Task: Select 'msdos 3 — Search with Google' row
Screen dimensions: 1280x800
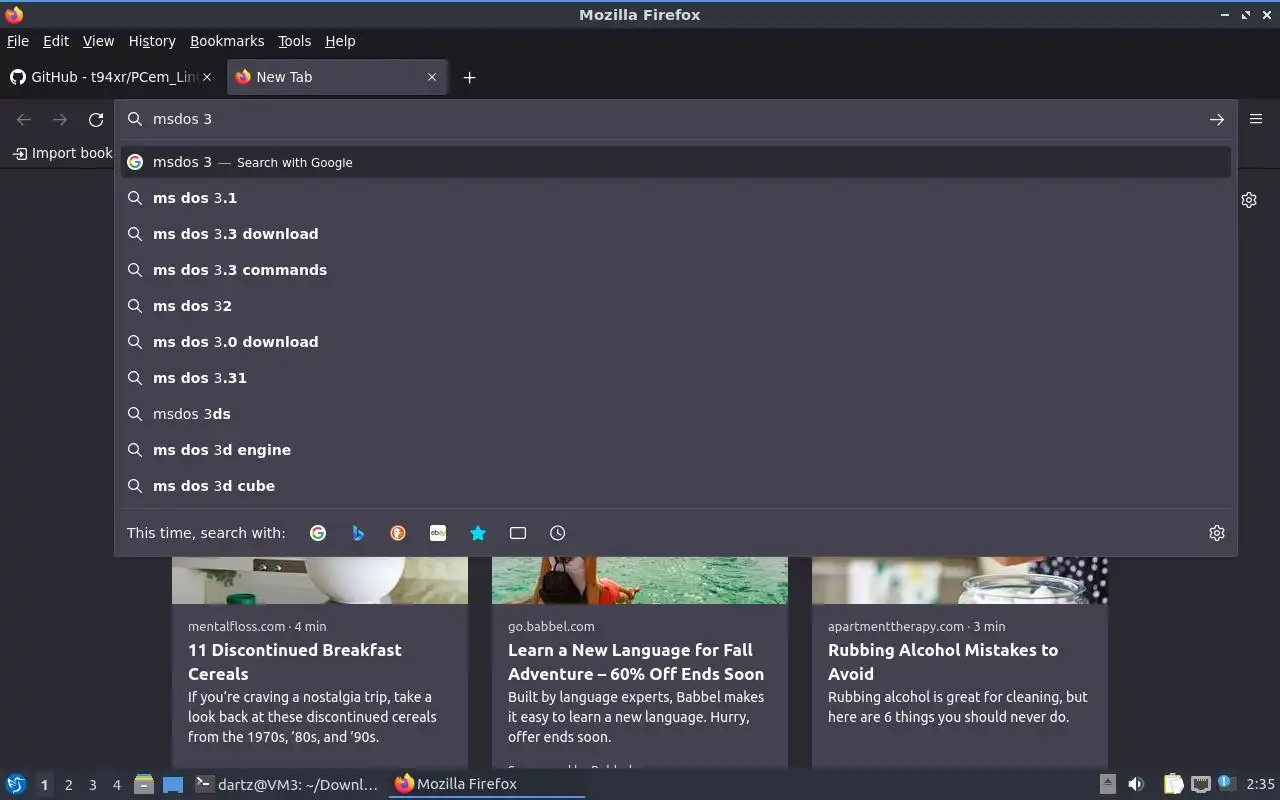Action: click(x=676, y=162)
